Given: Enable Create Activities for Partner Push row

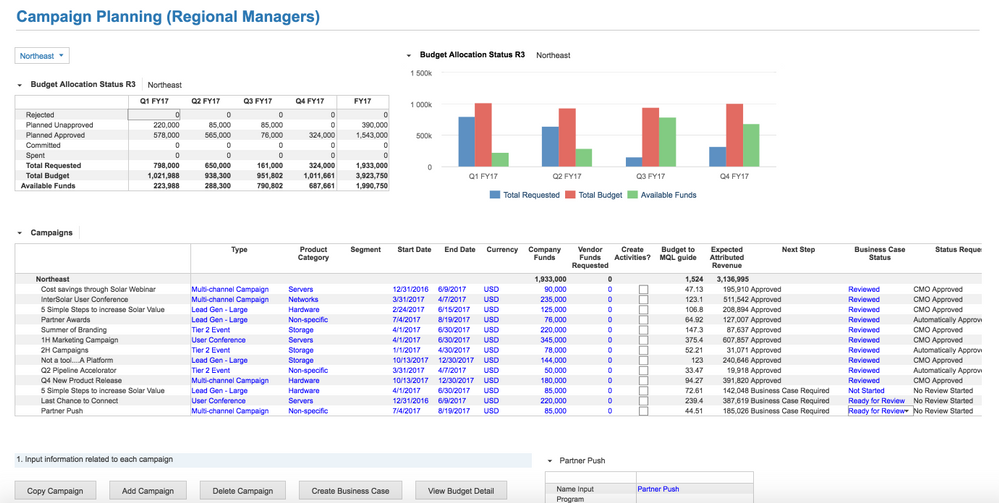Looking at the screenshot, I should [x=643, y=411].
